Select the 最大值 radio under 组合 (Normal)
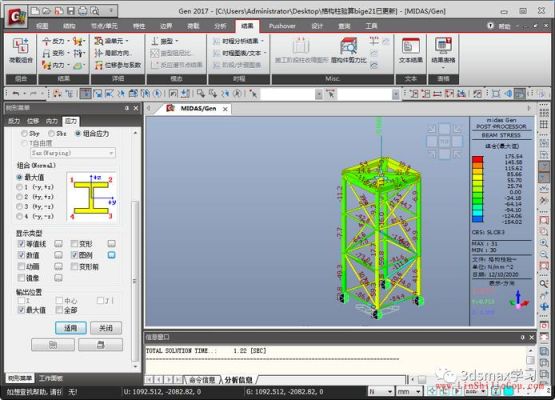The image size is (555, 400). (x=19, y=177)
